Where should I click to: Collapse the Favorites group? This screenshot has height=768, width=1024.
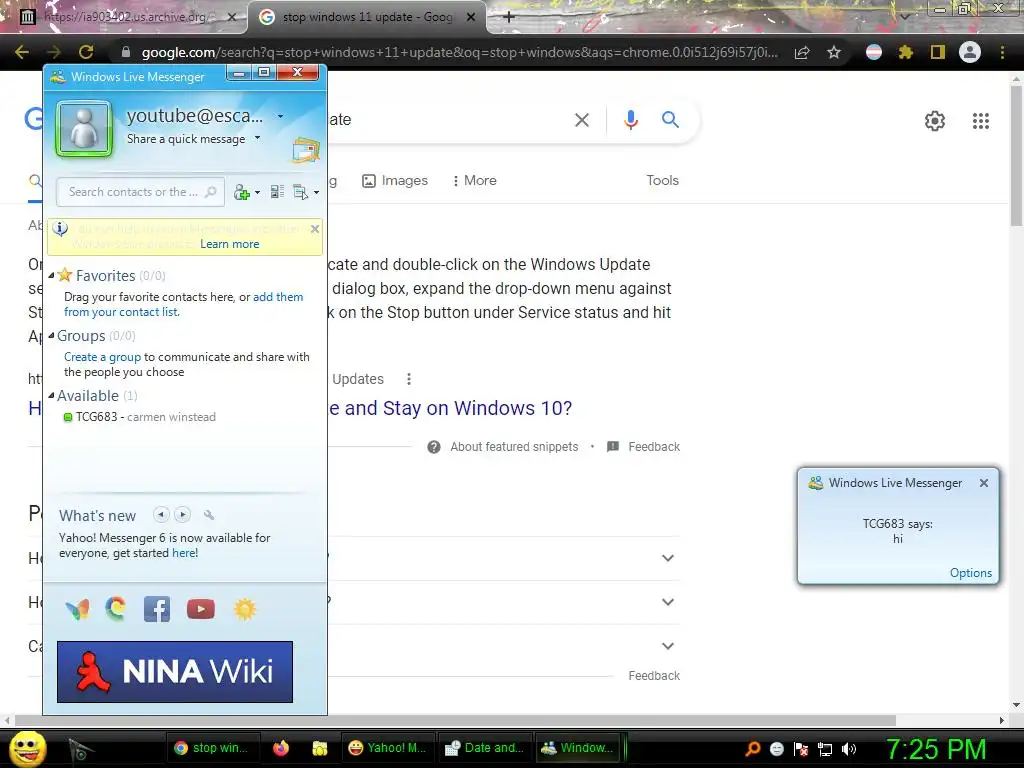[52, 276]
